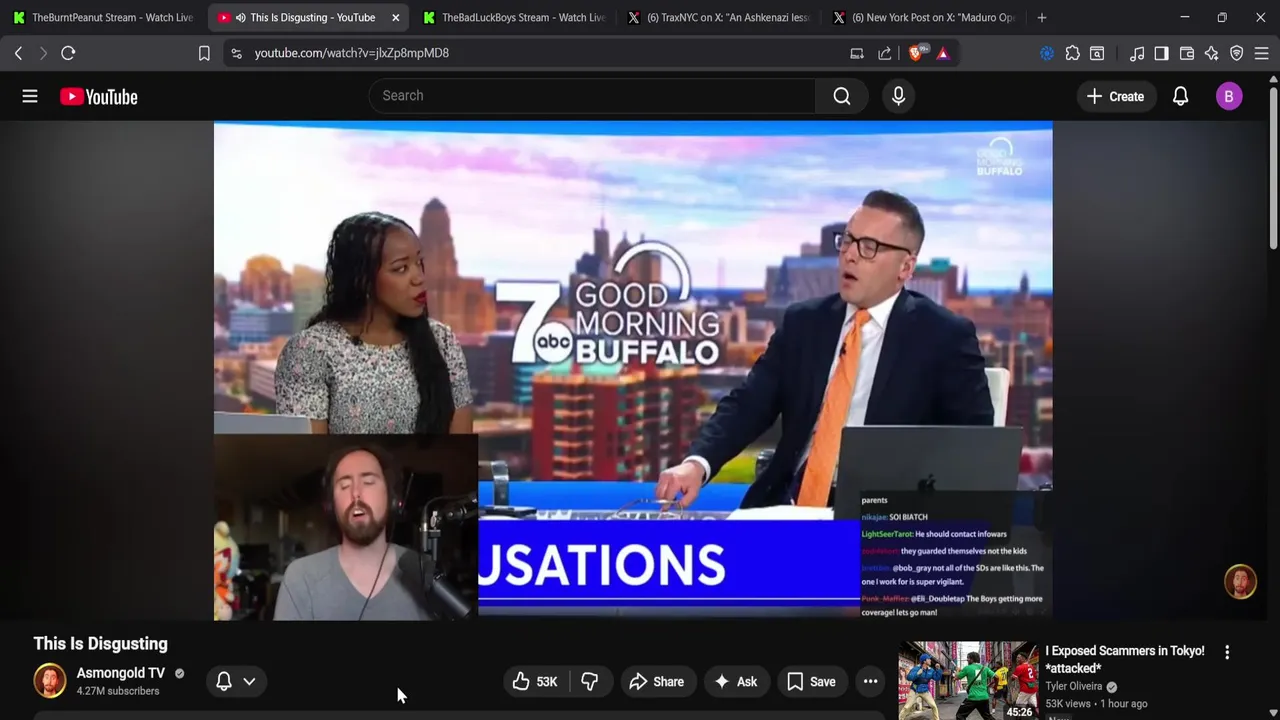1280x720 pixels.
Task: Click the browser address bar URL
Action: 351,53
